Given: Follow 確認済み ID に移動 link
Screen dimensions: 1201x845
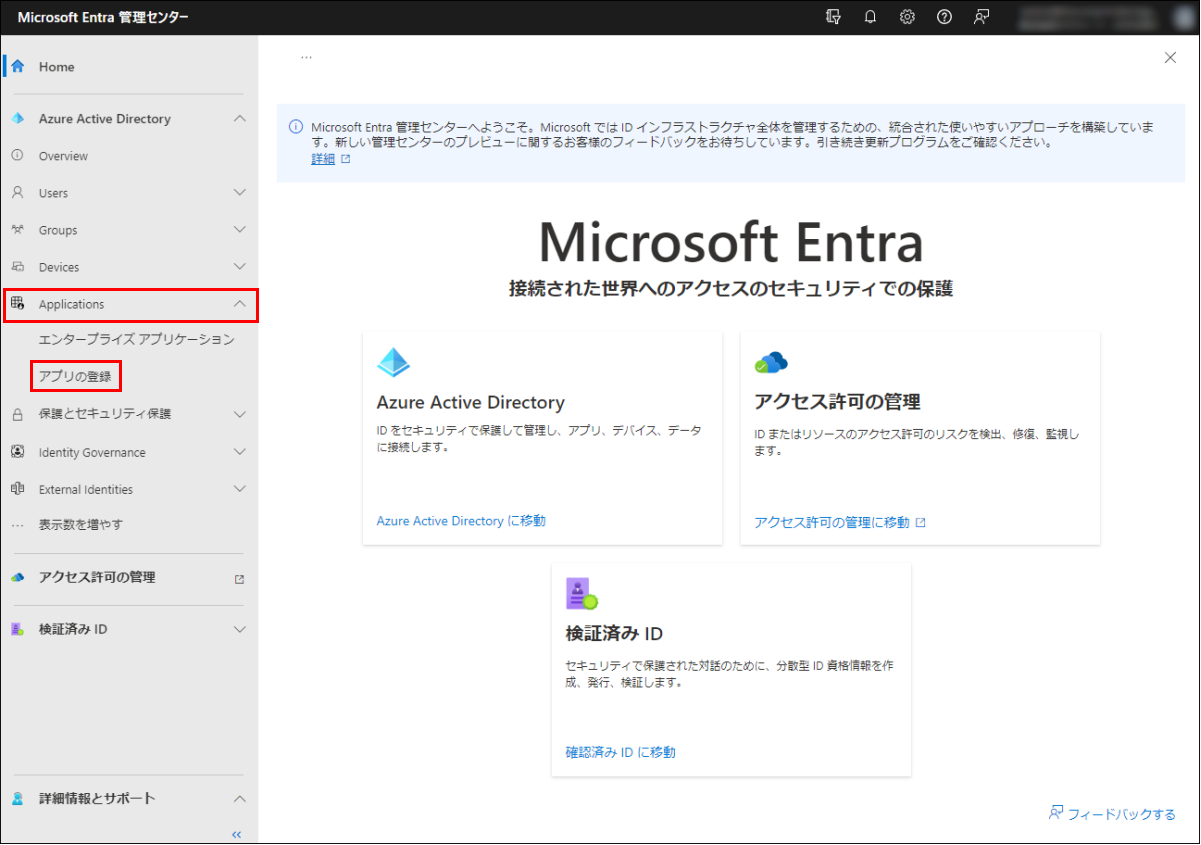Looking at the screenshot, I should [x=620, y=752].
